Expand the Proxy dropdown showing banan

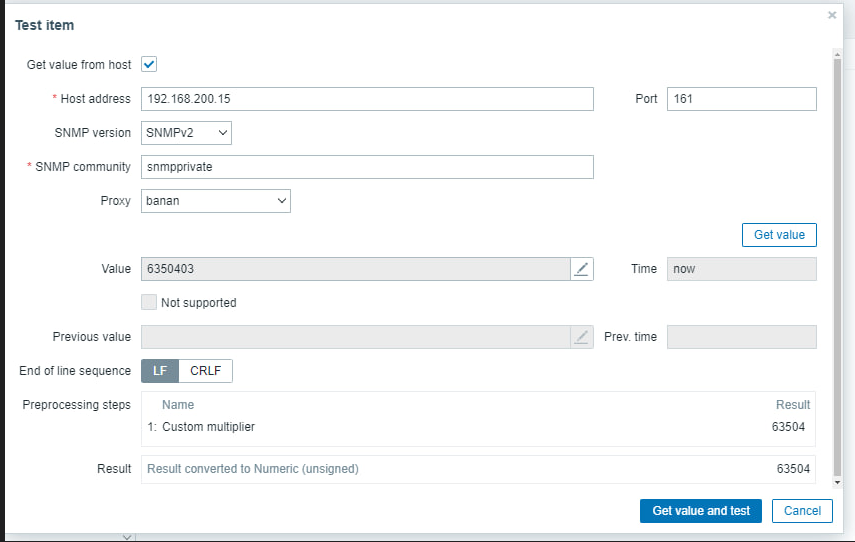coord(216,201)
